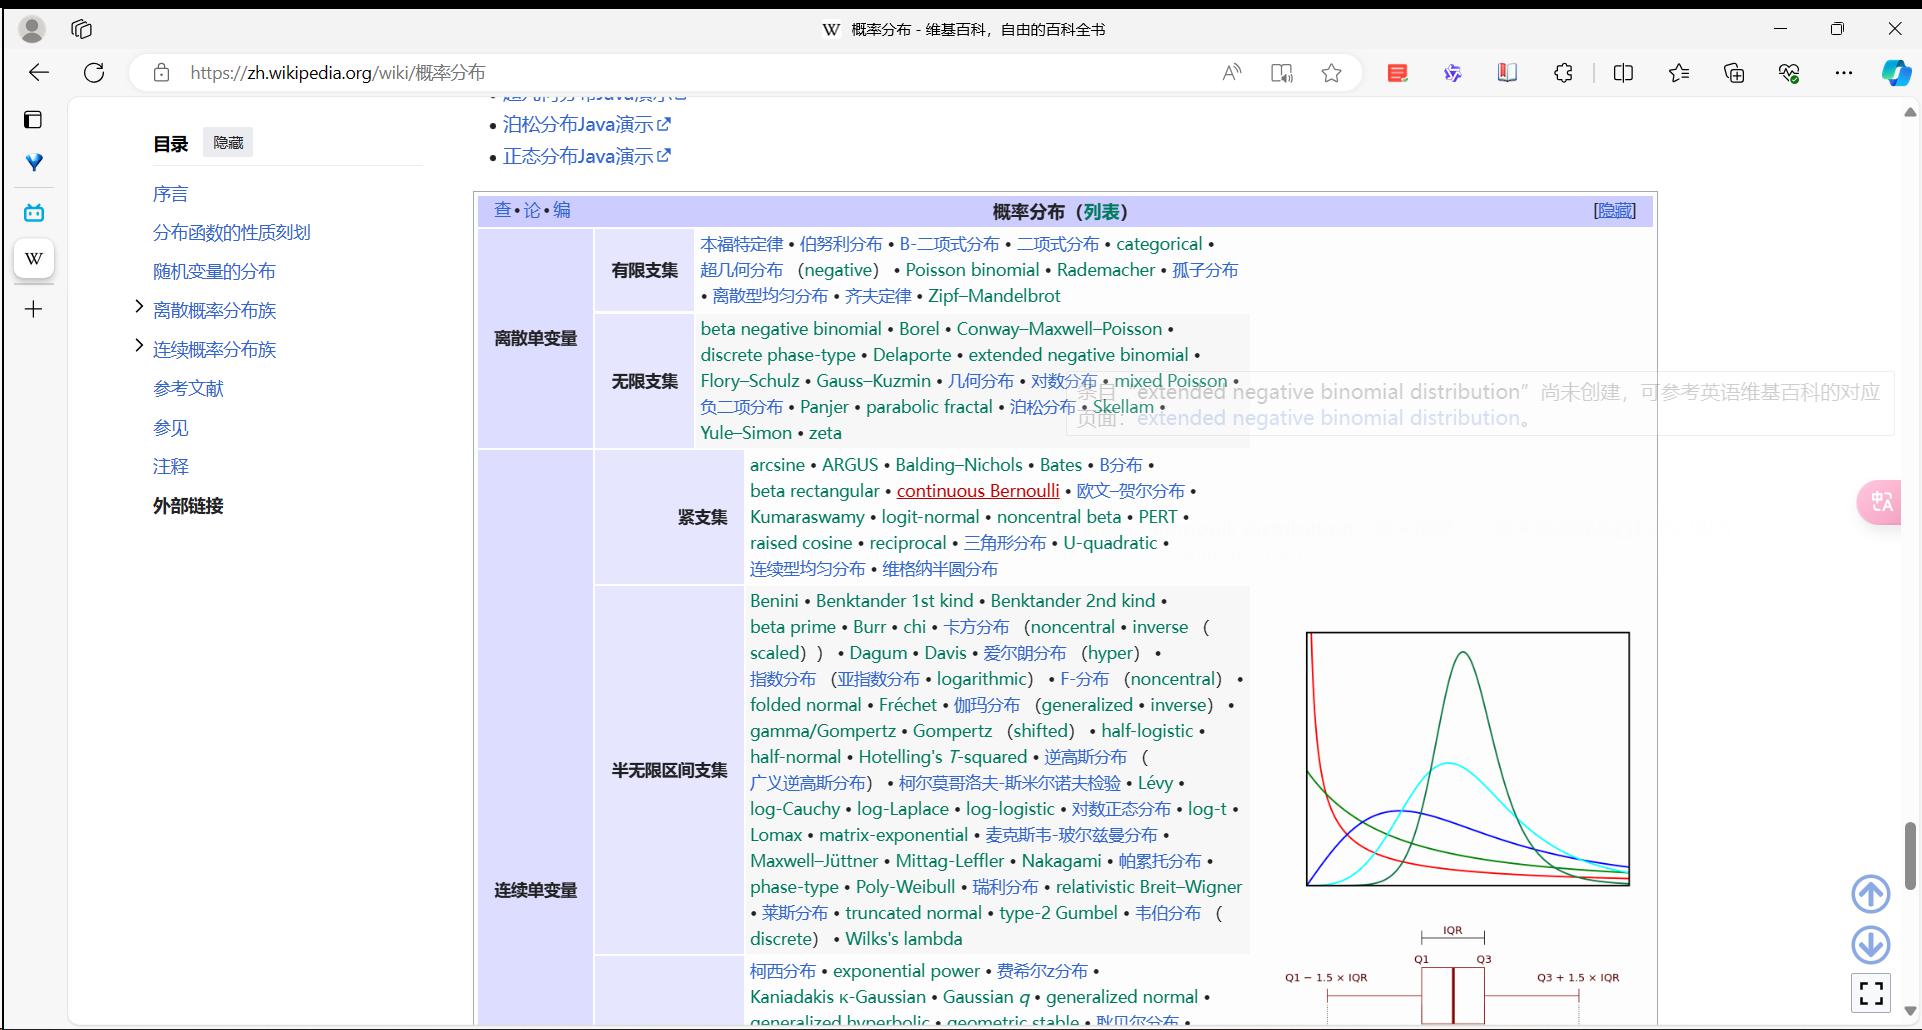The image size is (1922, 1030).
Task: Click the browser back arrow
Action: coord(39,72)
